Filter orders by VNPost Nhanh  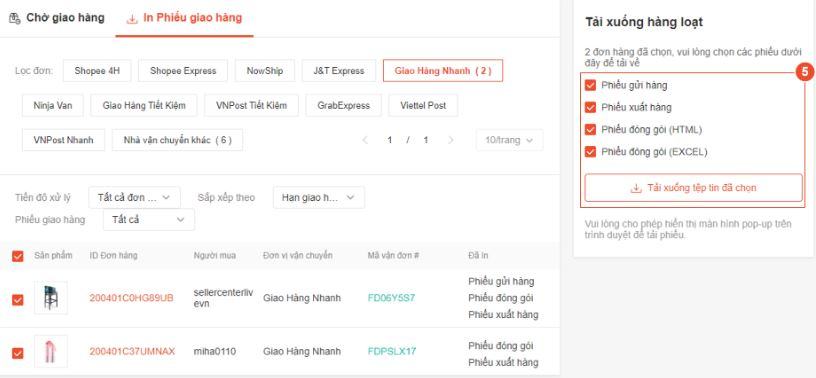point(63,140)
